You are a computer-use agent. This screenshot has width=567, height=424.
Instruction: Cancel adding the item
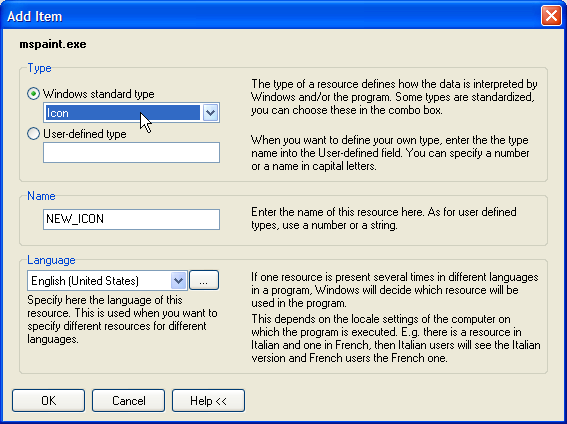point(128,401)
